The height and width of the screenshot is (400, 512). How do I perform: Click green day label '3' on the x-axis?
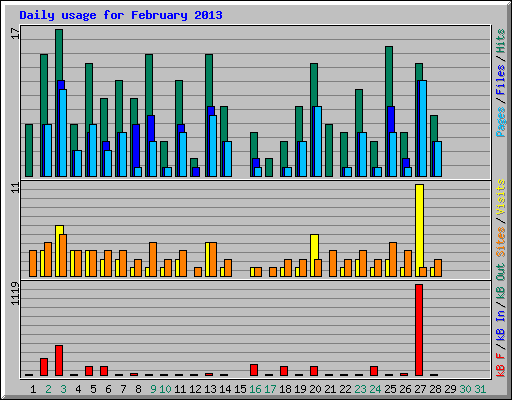63,389
